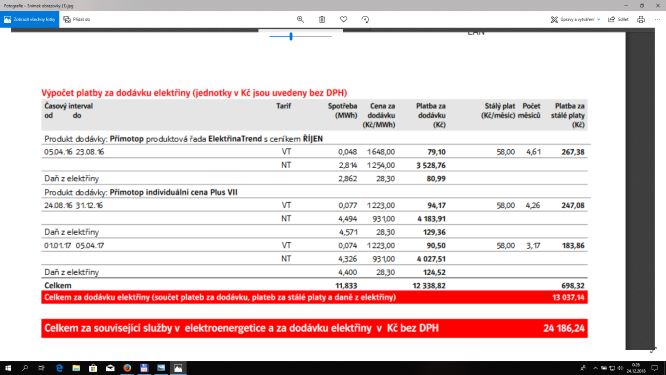Open the Mail app from the taskbar
Viewport: 666px width, 375px height.
coord(110,368)
